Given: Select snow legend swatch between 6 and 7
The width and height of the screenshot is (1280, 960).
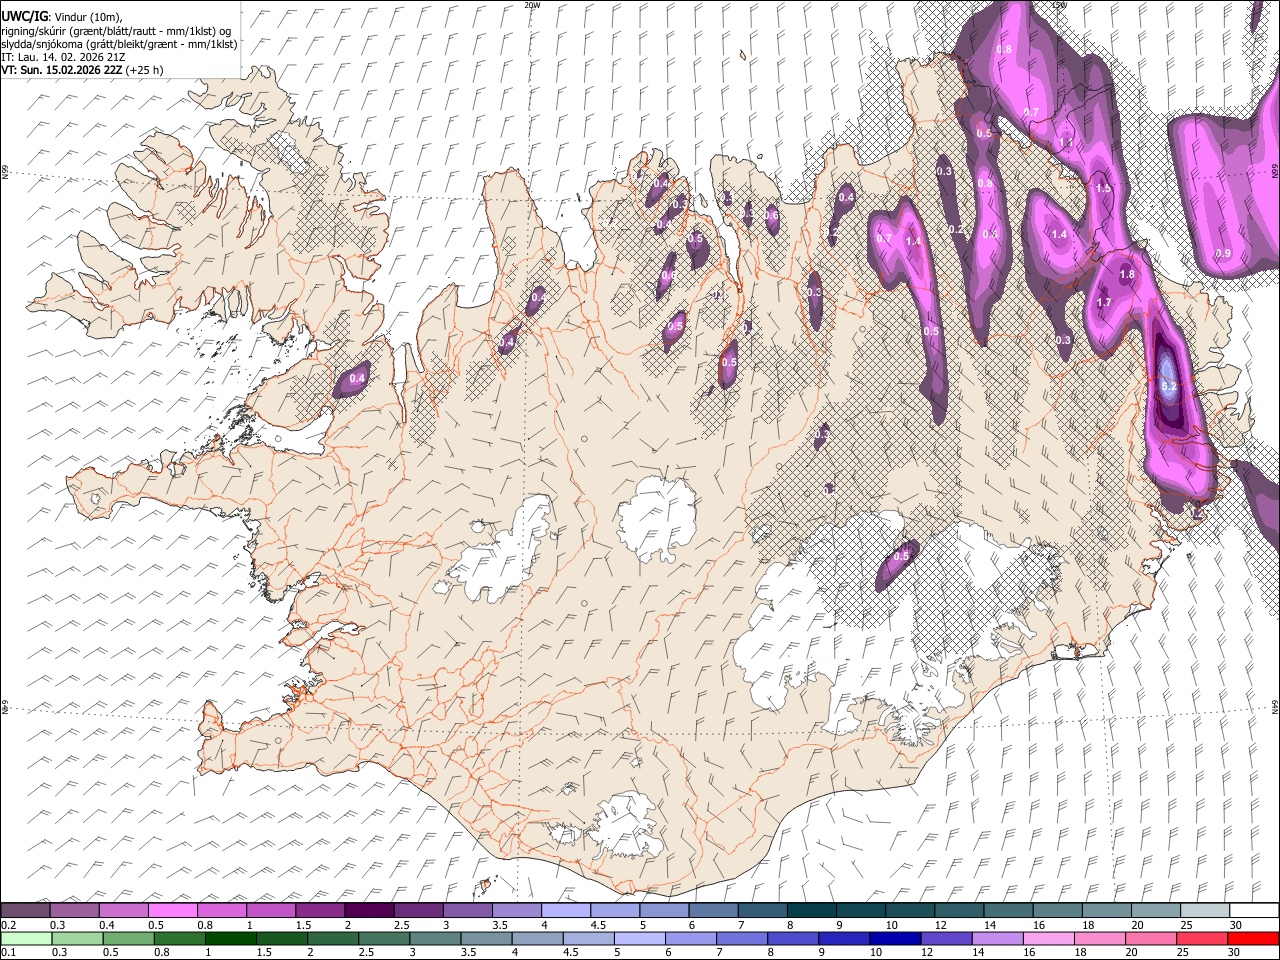Looking at the screenshot, I should [713, 911].
